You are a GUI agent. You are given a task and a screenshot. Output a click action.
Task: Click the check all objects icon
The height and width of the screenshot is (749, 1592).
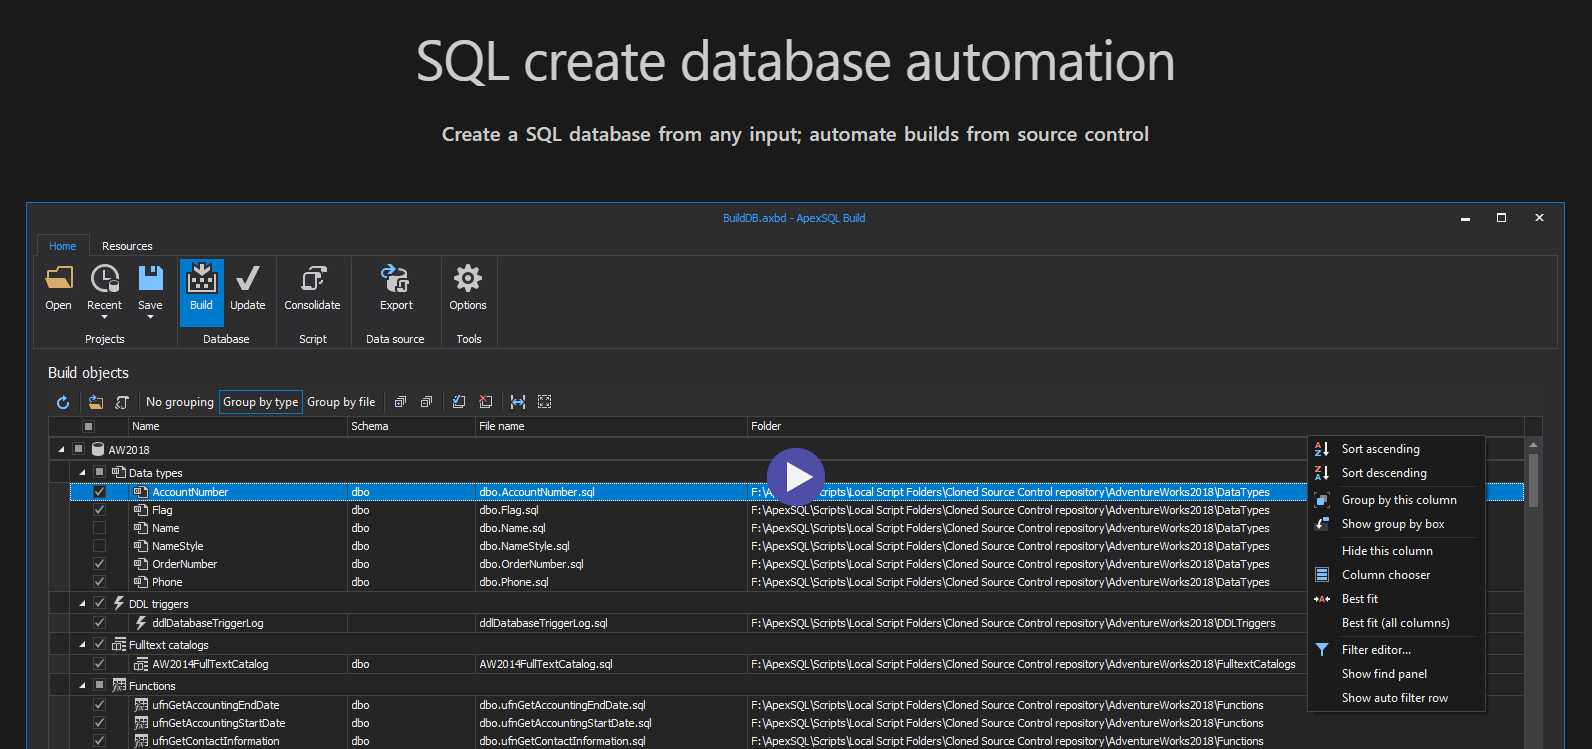[459, 402]
